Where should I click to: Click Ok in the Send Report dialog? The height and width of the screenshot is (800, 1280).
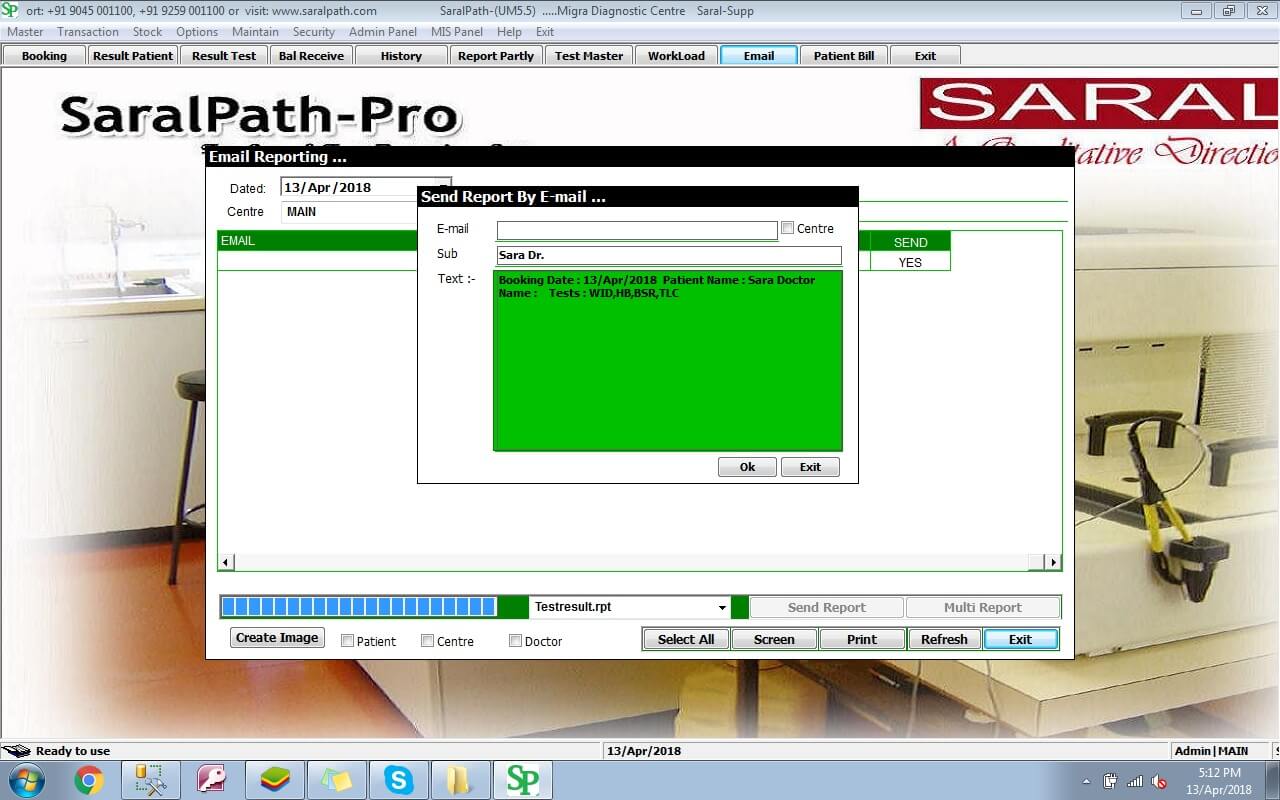tap(747, 467)
